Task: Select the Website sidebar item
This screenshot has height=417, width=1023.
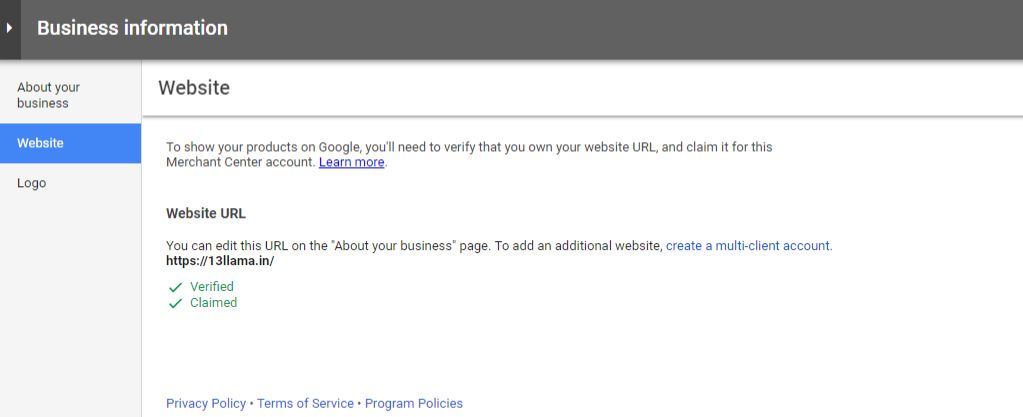Action: point(70,143)
